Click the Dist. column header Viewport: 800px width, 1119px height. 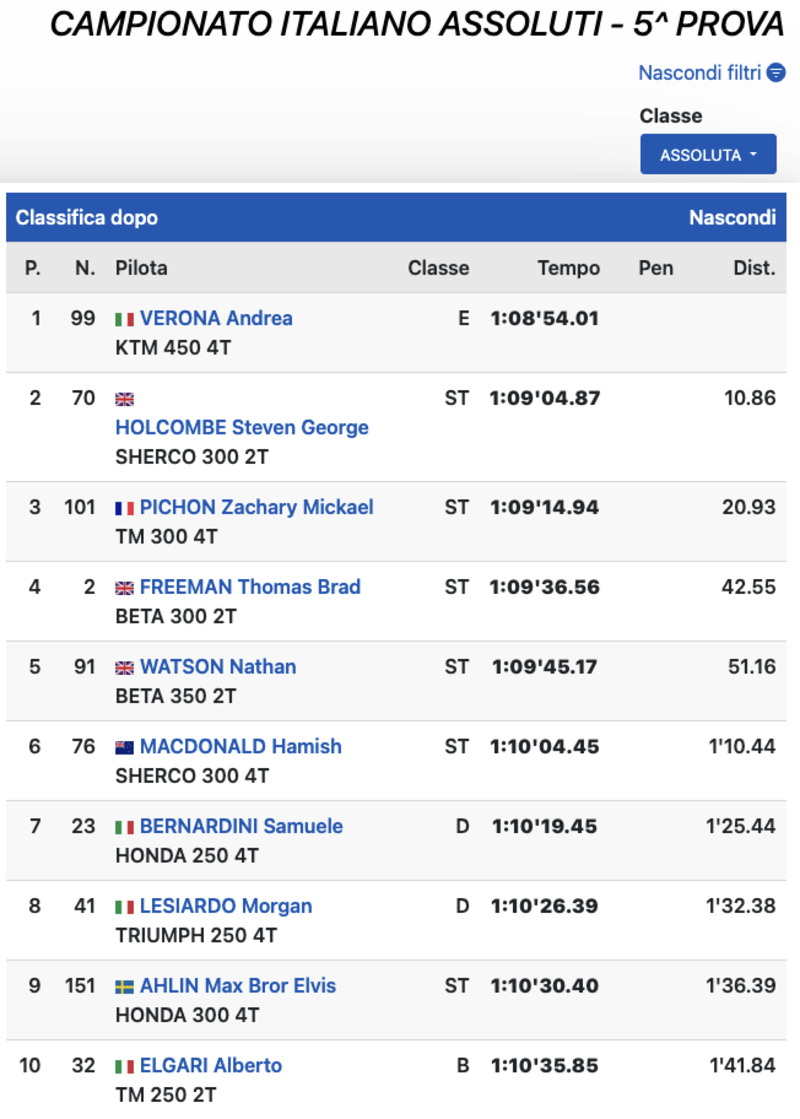coord(753,268)
